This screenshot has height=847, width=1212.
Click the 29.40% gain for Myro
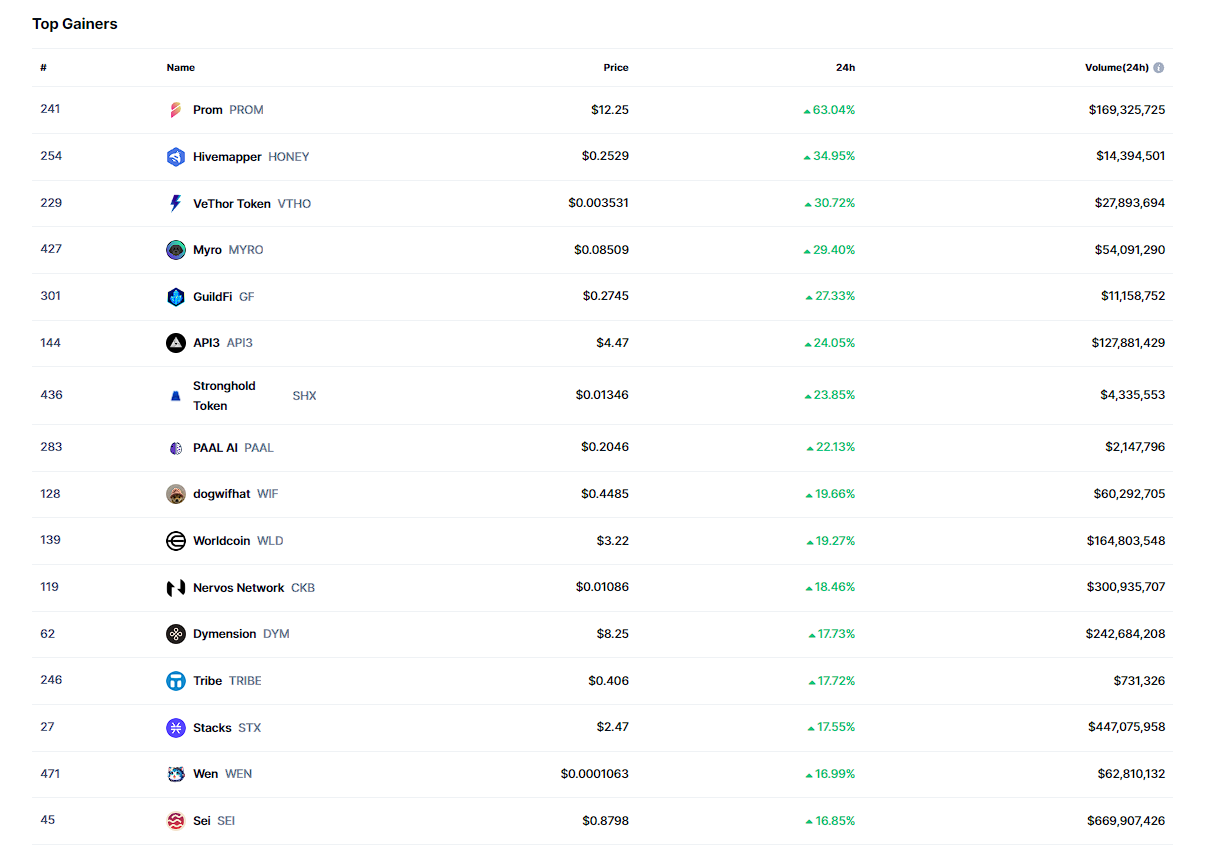pyautogui.click(x=829, y=250)
